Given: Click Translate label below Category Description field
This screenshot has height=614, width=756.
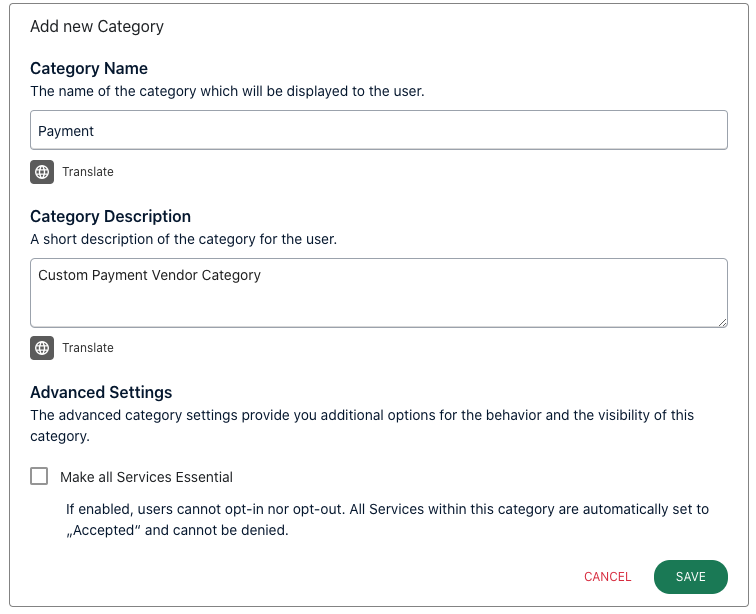Looking at the screenshot, I should 88,348.
